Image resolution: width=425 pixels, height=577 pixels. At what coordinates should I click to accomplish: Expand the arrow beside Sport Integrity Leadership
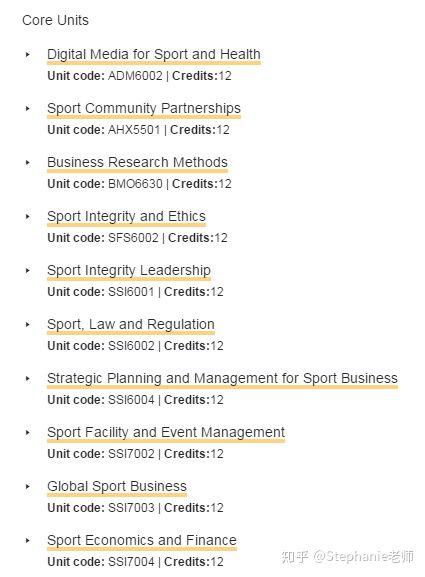[x=28, y=270]
